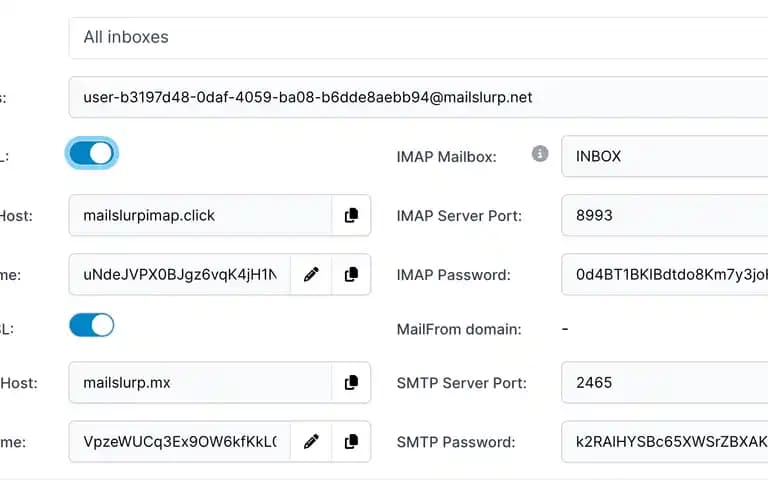Open the All inboxes selector
Image resolution: width=768 pixels, height=480 pixels.
[x=418, y=38]
